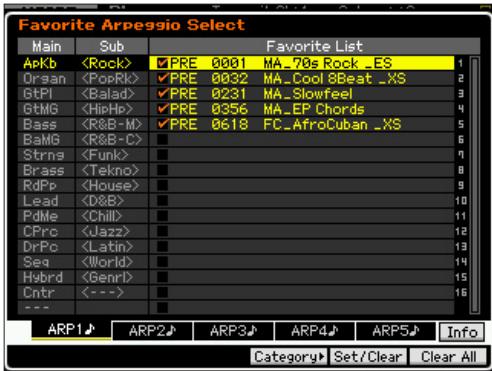Image resolution: width=492 pixels, height=371 pixels.
Task: Click the Clear All button
Action: pyautogui.click(x=448, y=357)
